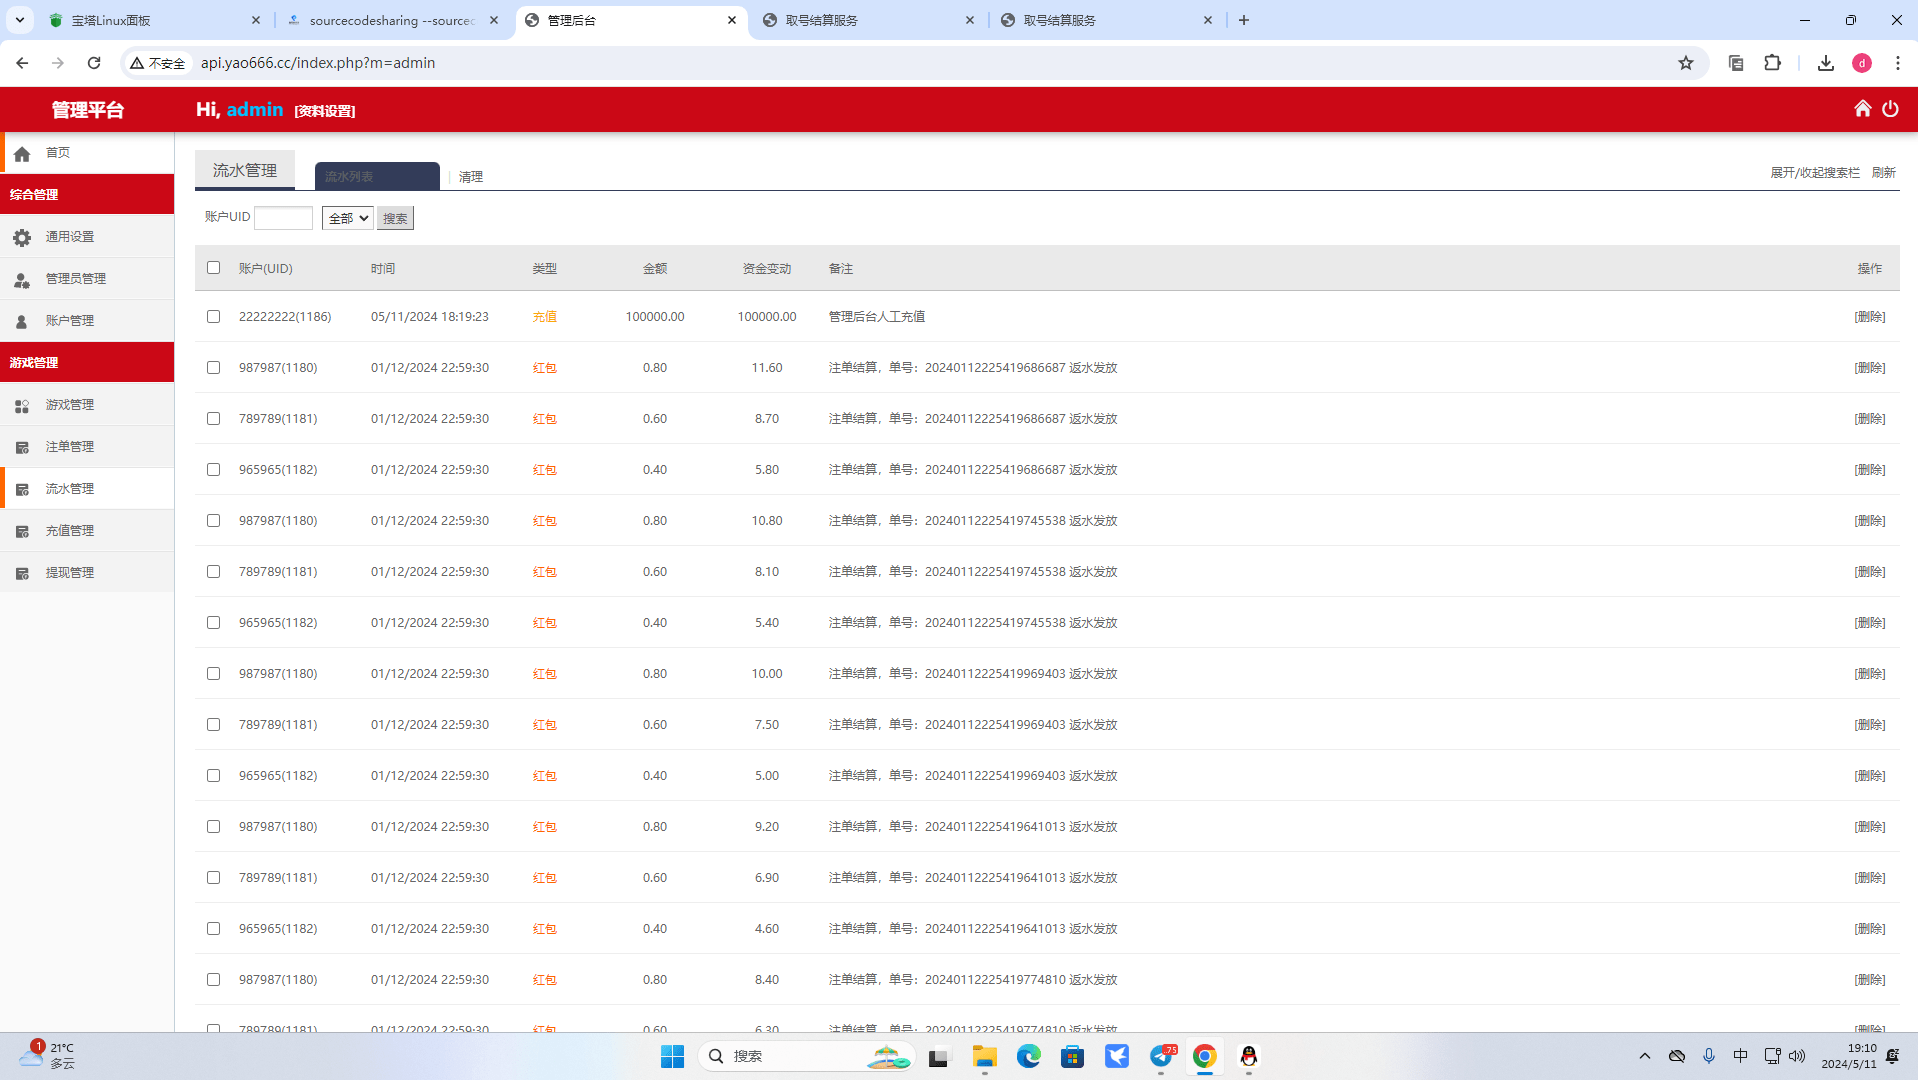Click the bookmark star icon in address bar
This screenshot has height=1080, width=1918.
(x=1686, y=63)
